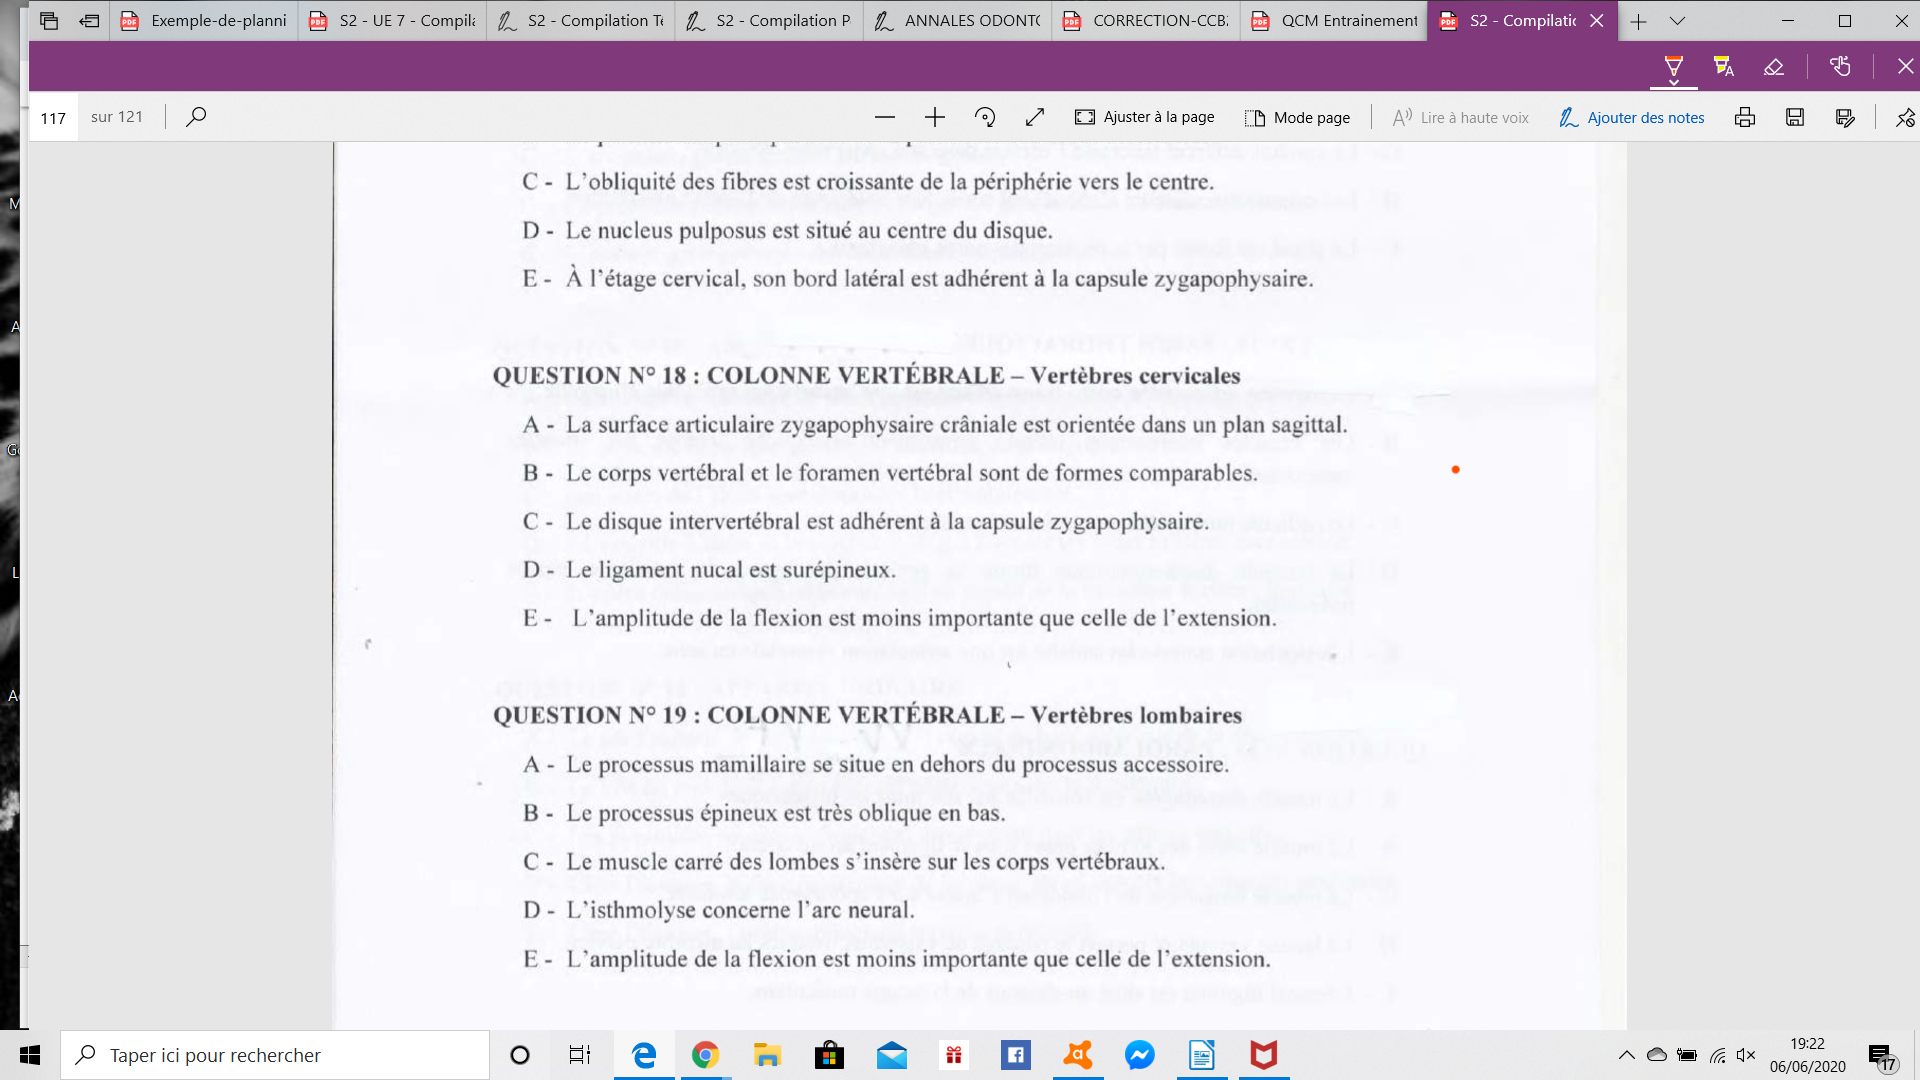Viewport: 1920px width, 1080px height.
Task: Select the highlighter annotation tool
Action: pyautogui.click(x=1723, y=67)
